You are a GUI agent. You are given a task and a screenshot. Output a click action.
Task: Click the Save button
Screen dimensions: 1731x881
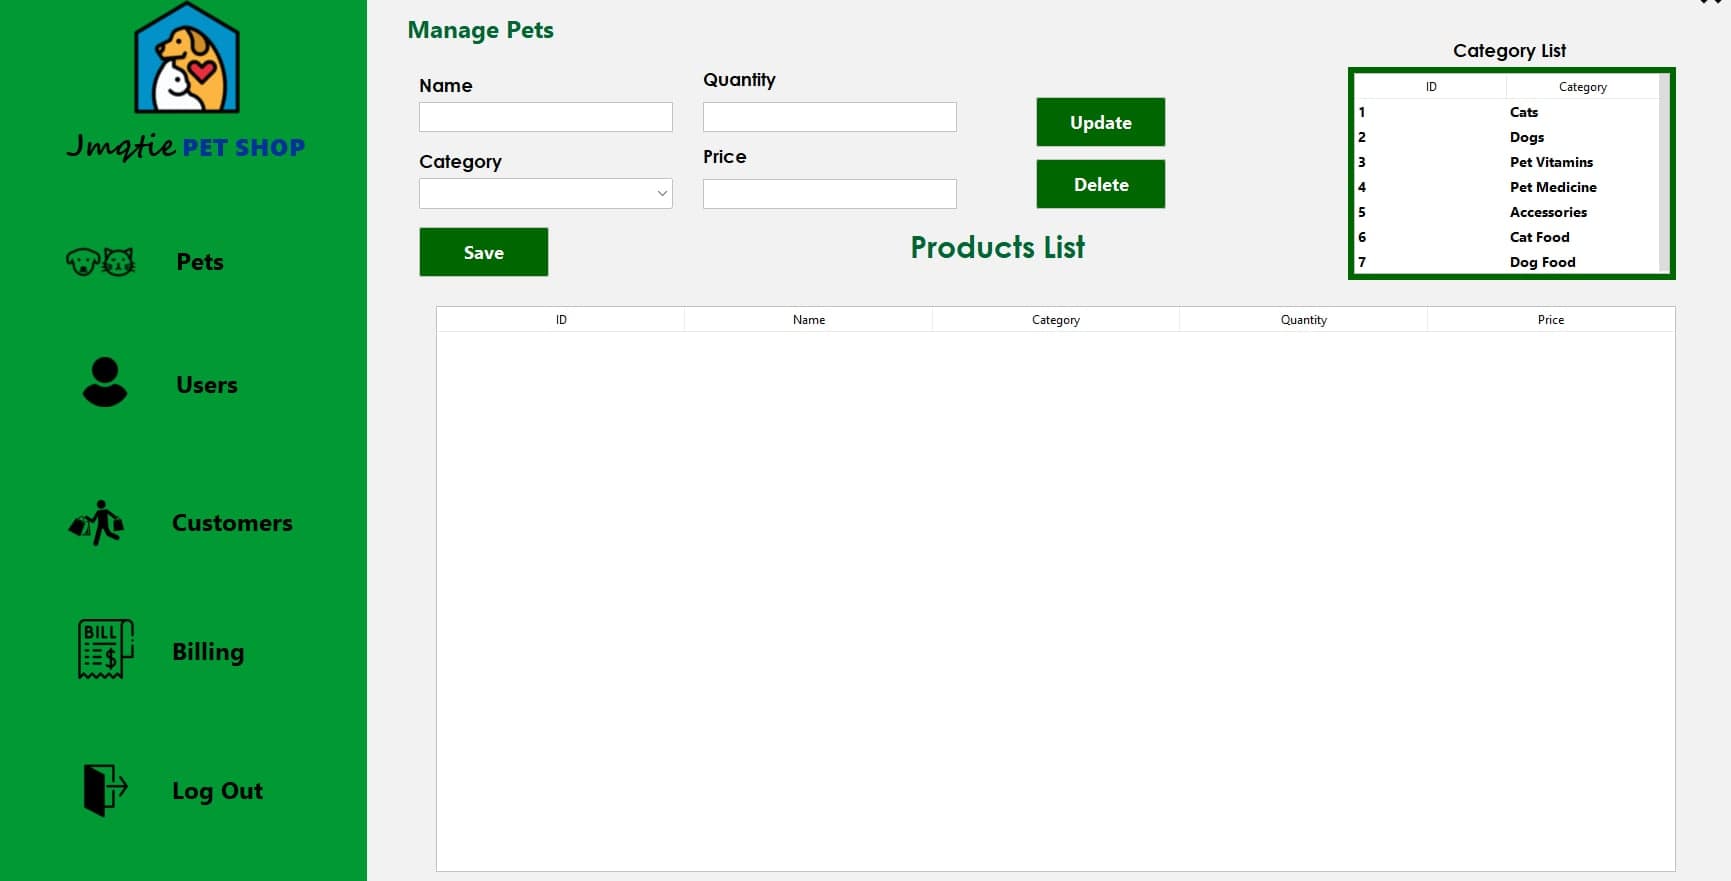click(484, 252)
